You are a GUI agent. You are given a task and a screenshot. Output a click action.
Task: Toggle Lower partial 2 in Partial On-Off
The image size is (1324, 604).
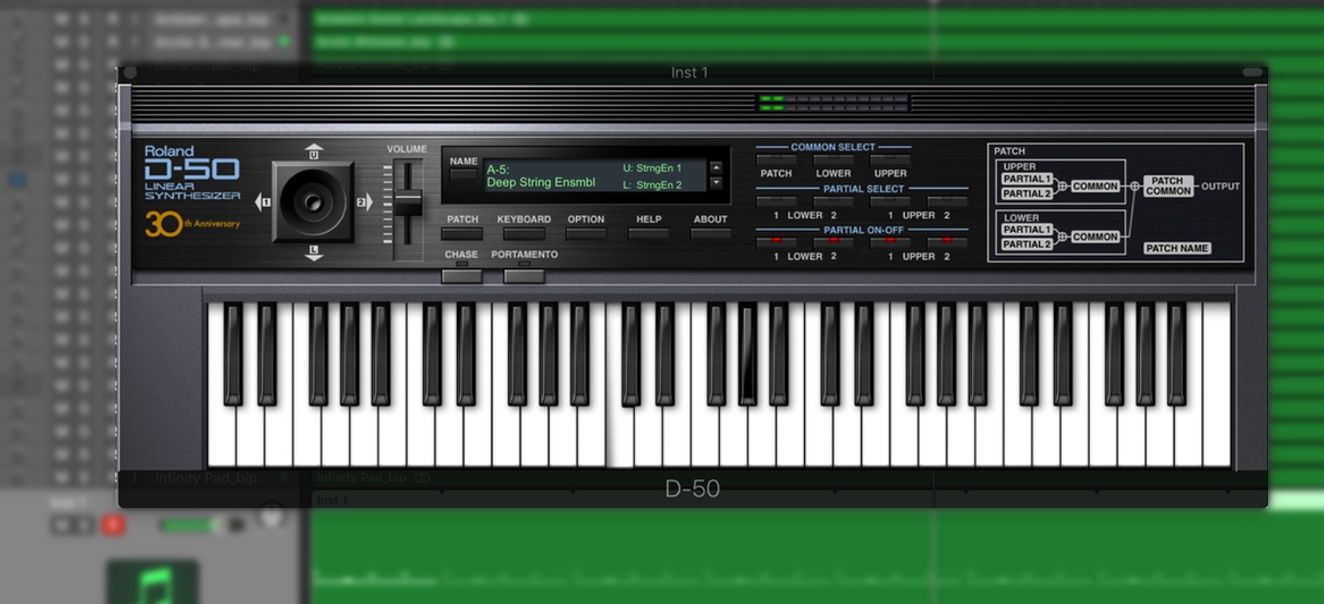pos(833,242)
